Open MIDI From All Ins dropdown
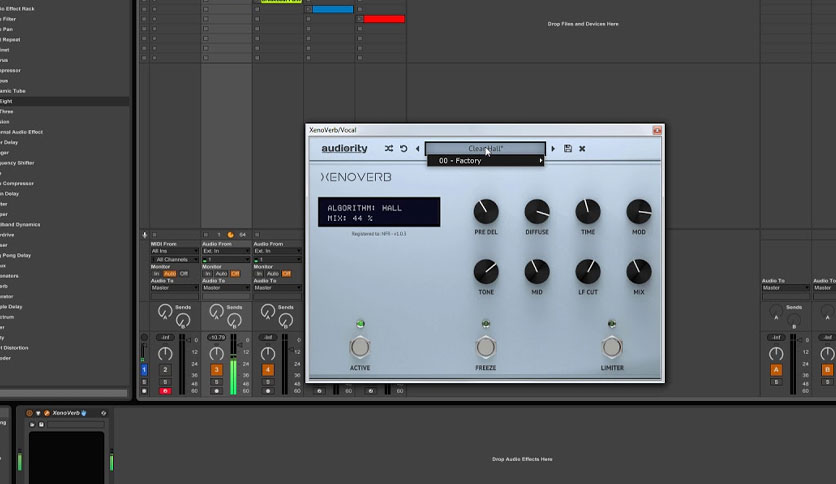Image resolution: width=836 pixels, height=484 pixels. 174,251
